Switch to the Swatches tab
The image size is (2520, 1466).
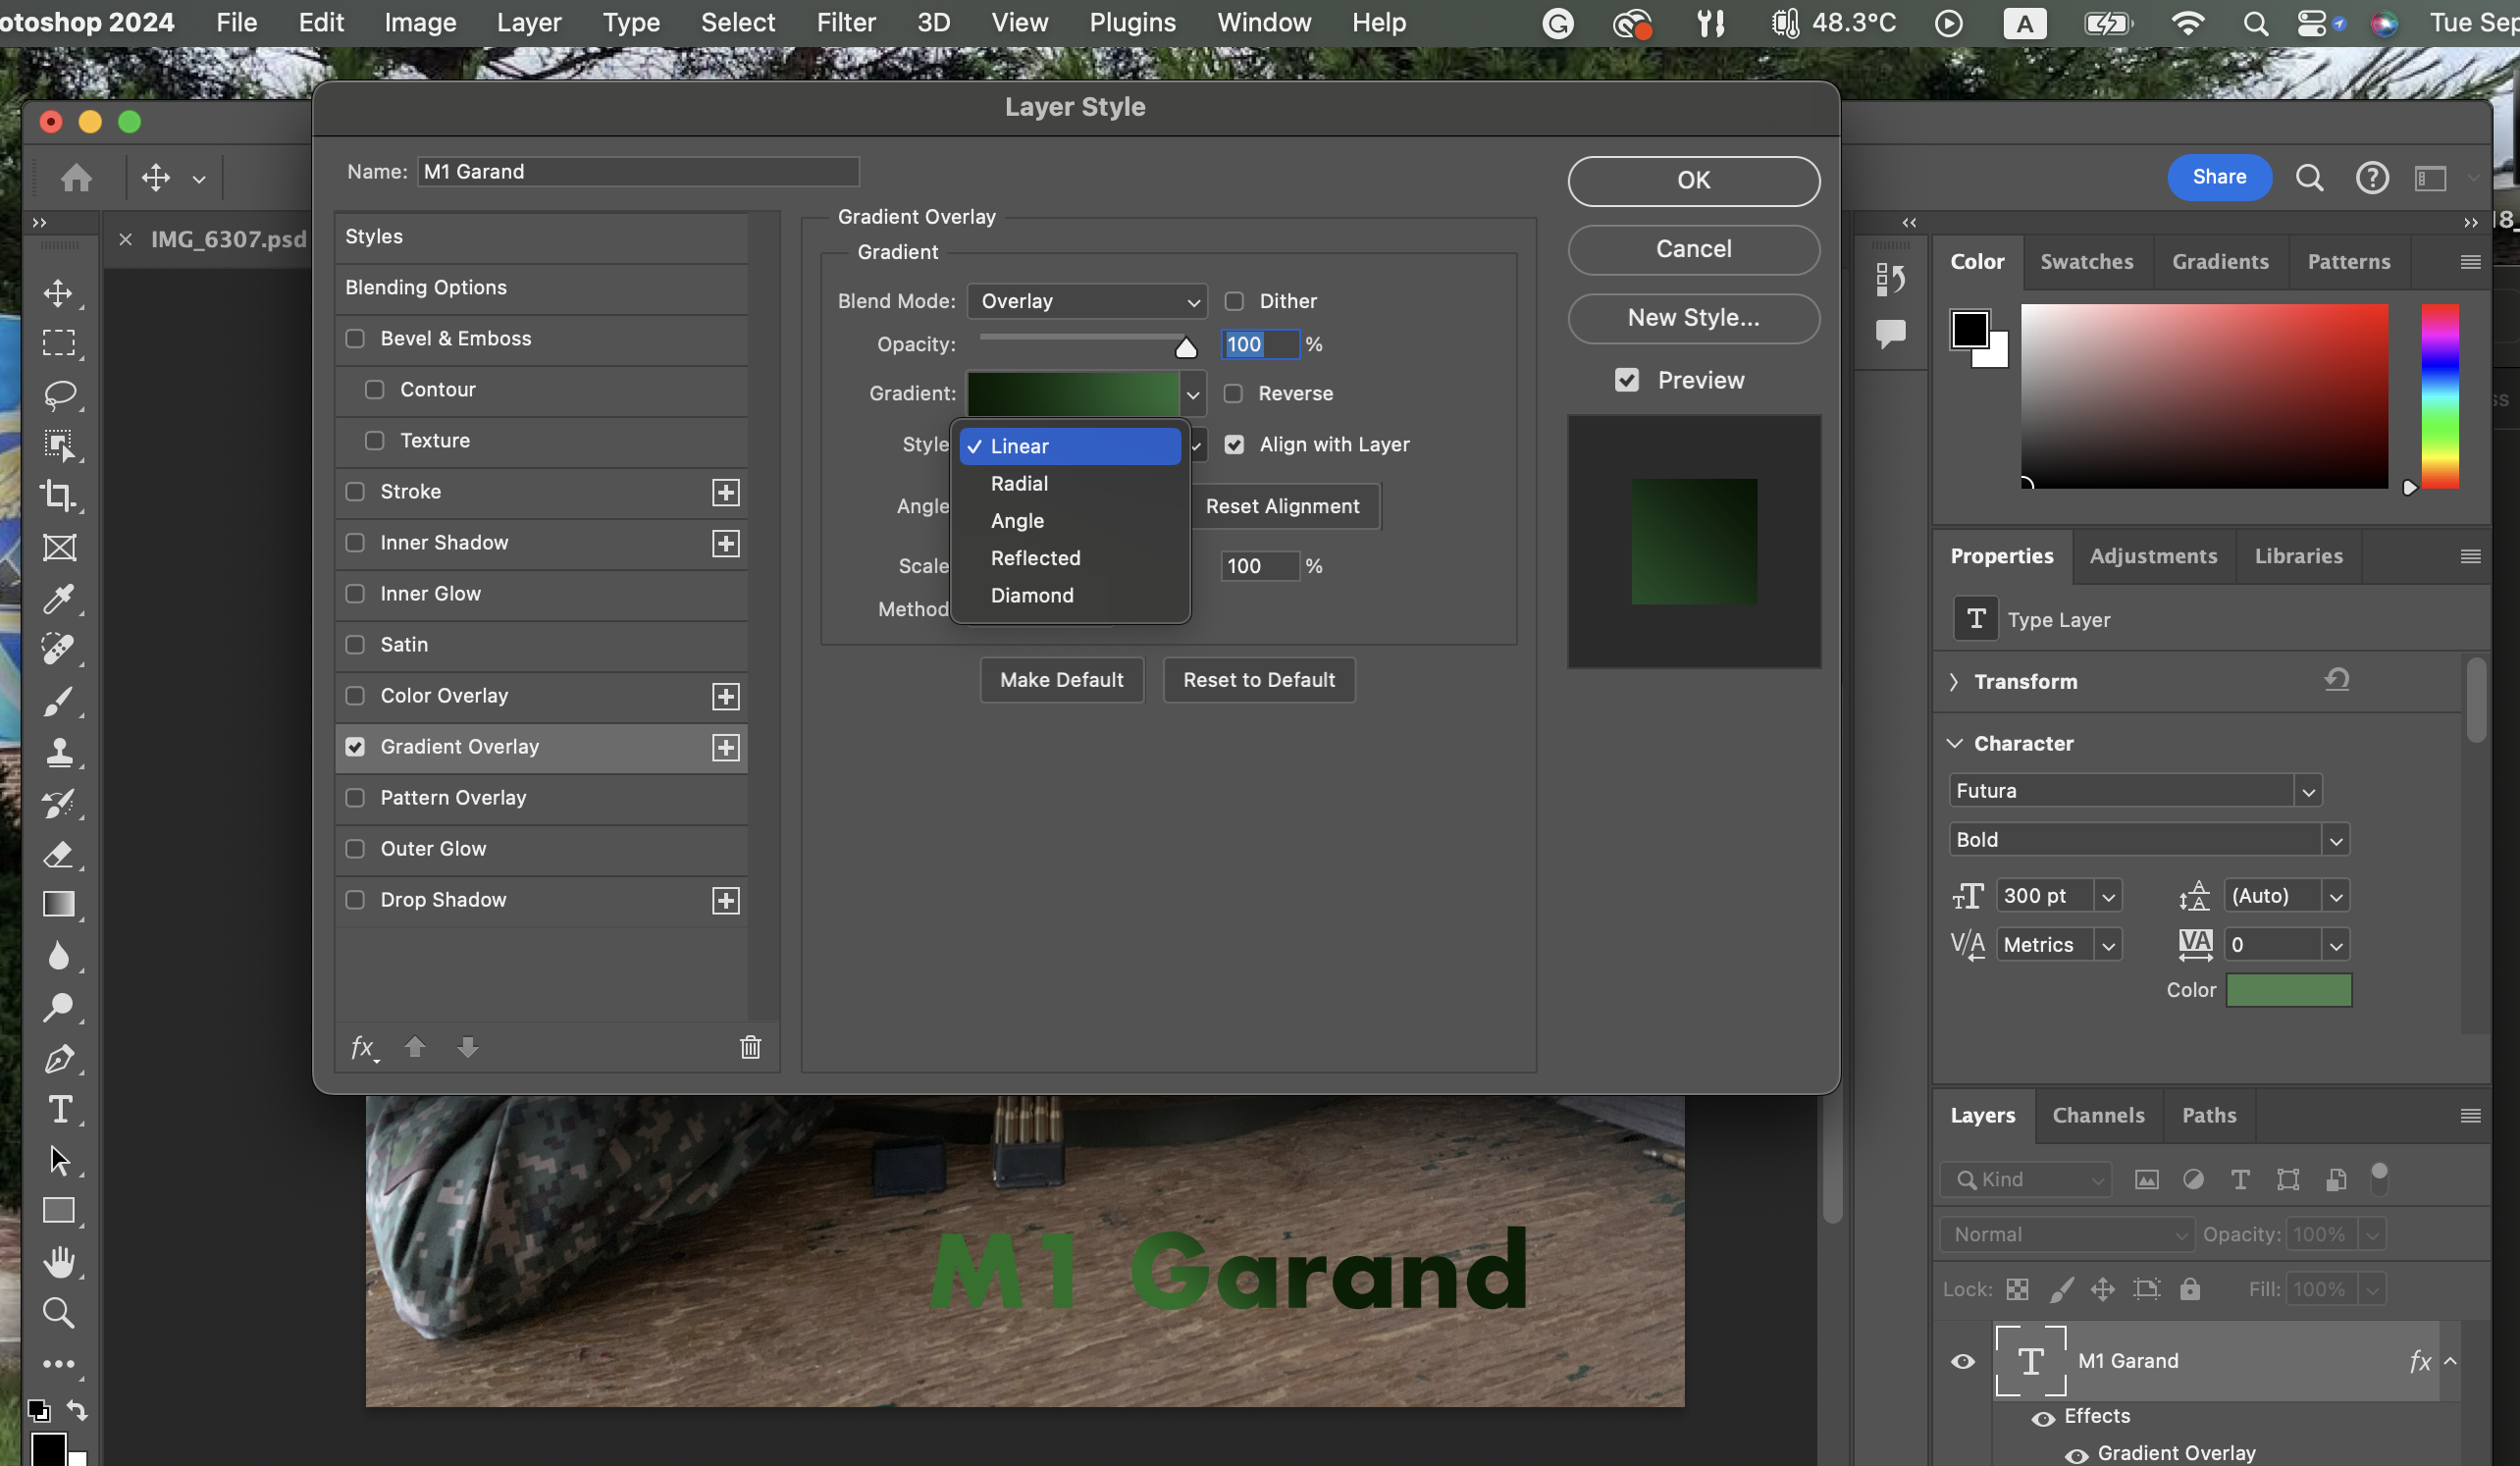pos(2086,262)
